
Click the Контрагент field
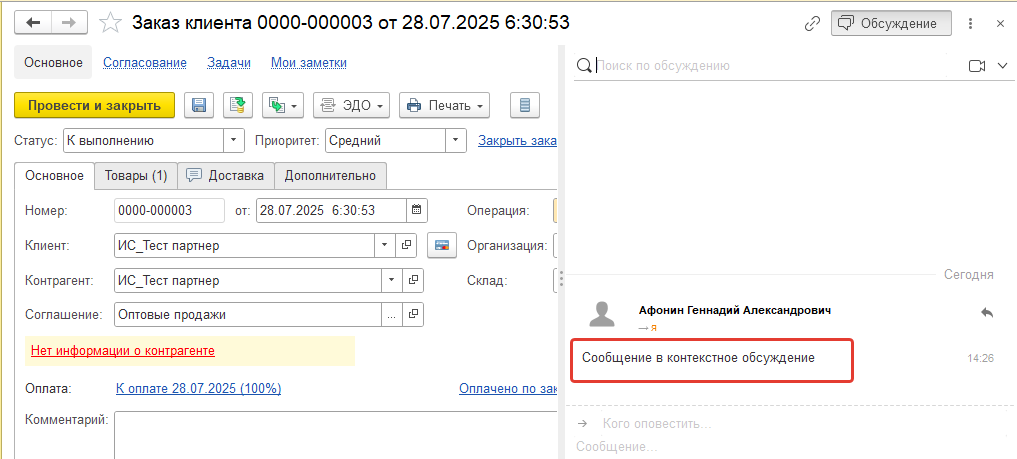tap(248, 281)
